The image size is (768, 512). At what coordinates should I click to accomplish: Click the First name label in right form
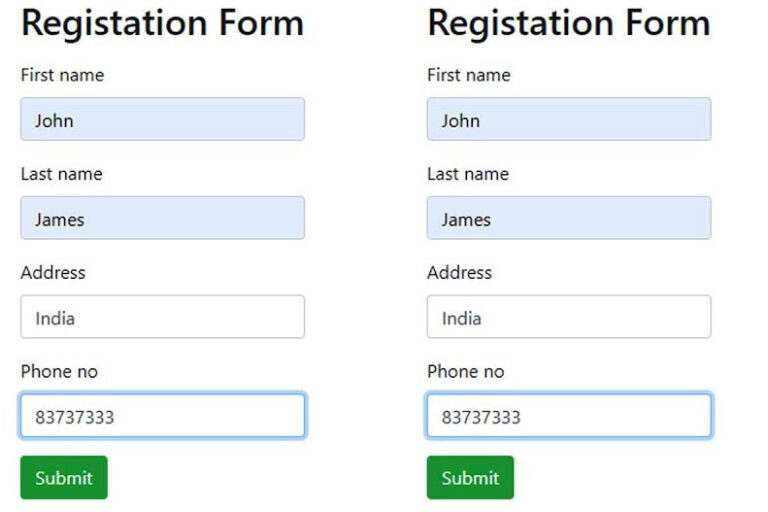coord(469,75)
